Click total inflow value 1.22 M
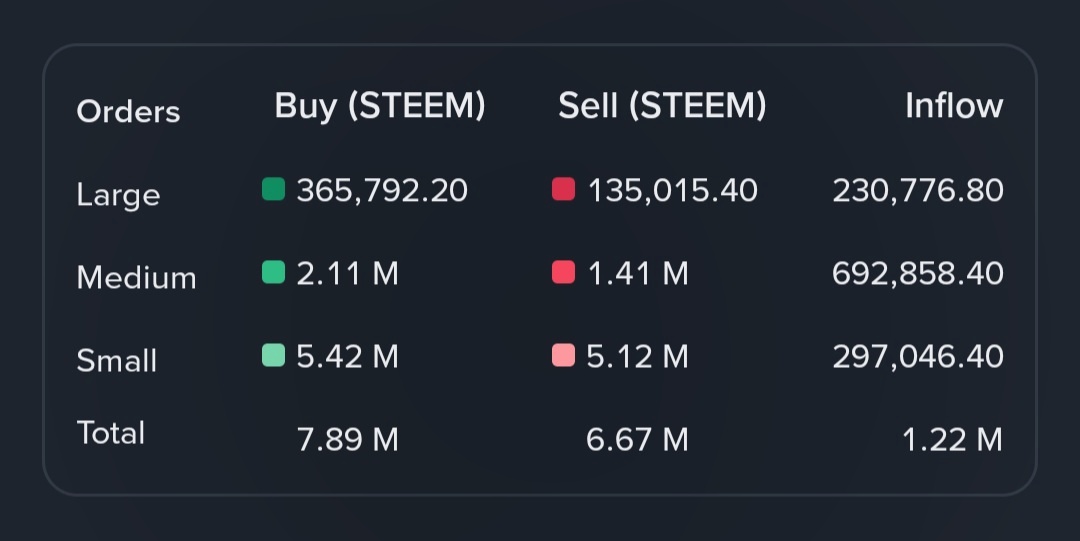 [x=953, y=440]
